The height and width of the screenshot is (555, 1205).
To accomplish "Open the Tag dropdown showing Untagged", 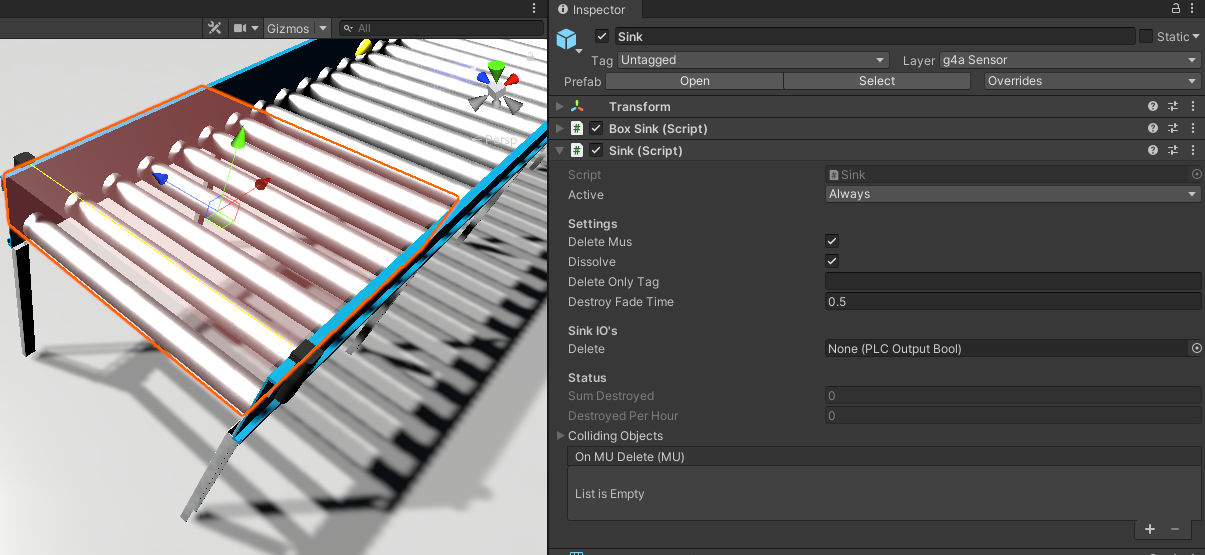I will [753, 60].
